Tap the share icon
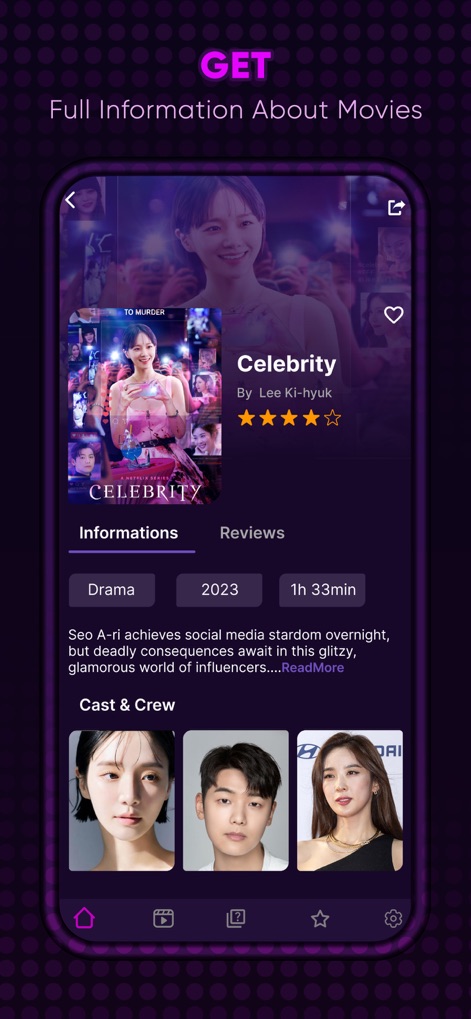Image resolution: width=471 pixels, height=1019 pixels. click(396, 207)
